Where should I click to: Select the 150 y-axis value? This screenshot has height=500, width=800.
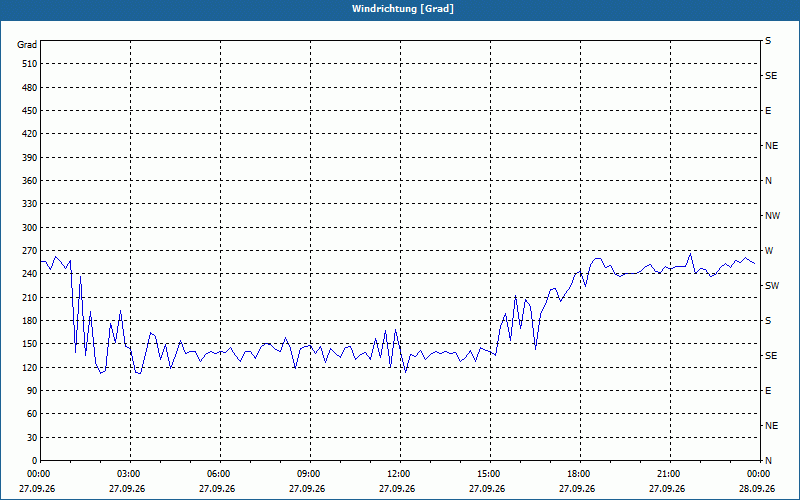(30, 344)
